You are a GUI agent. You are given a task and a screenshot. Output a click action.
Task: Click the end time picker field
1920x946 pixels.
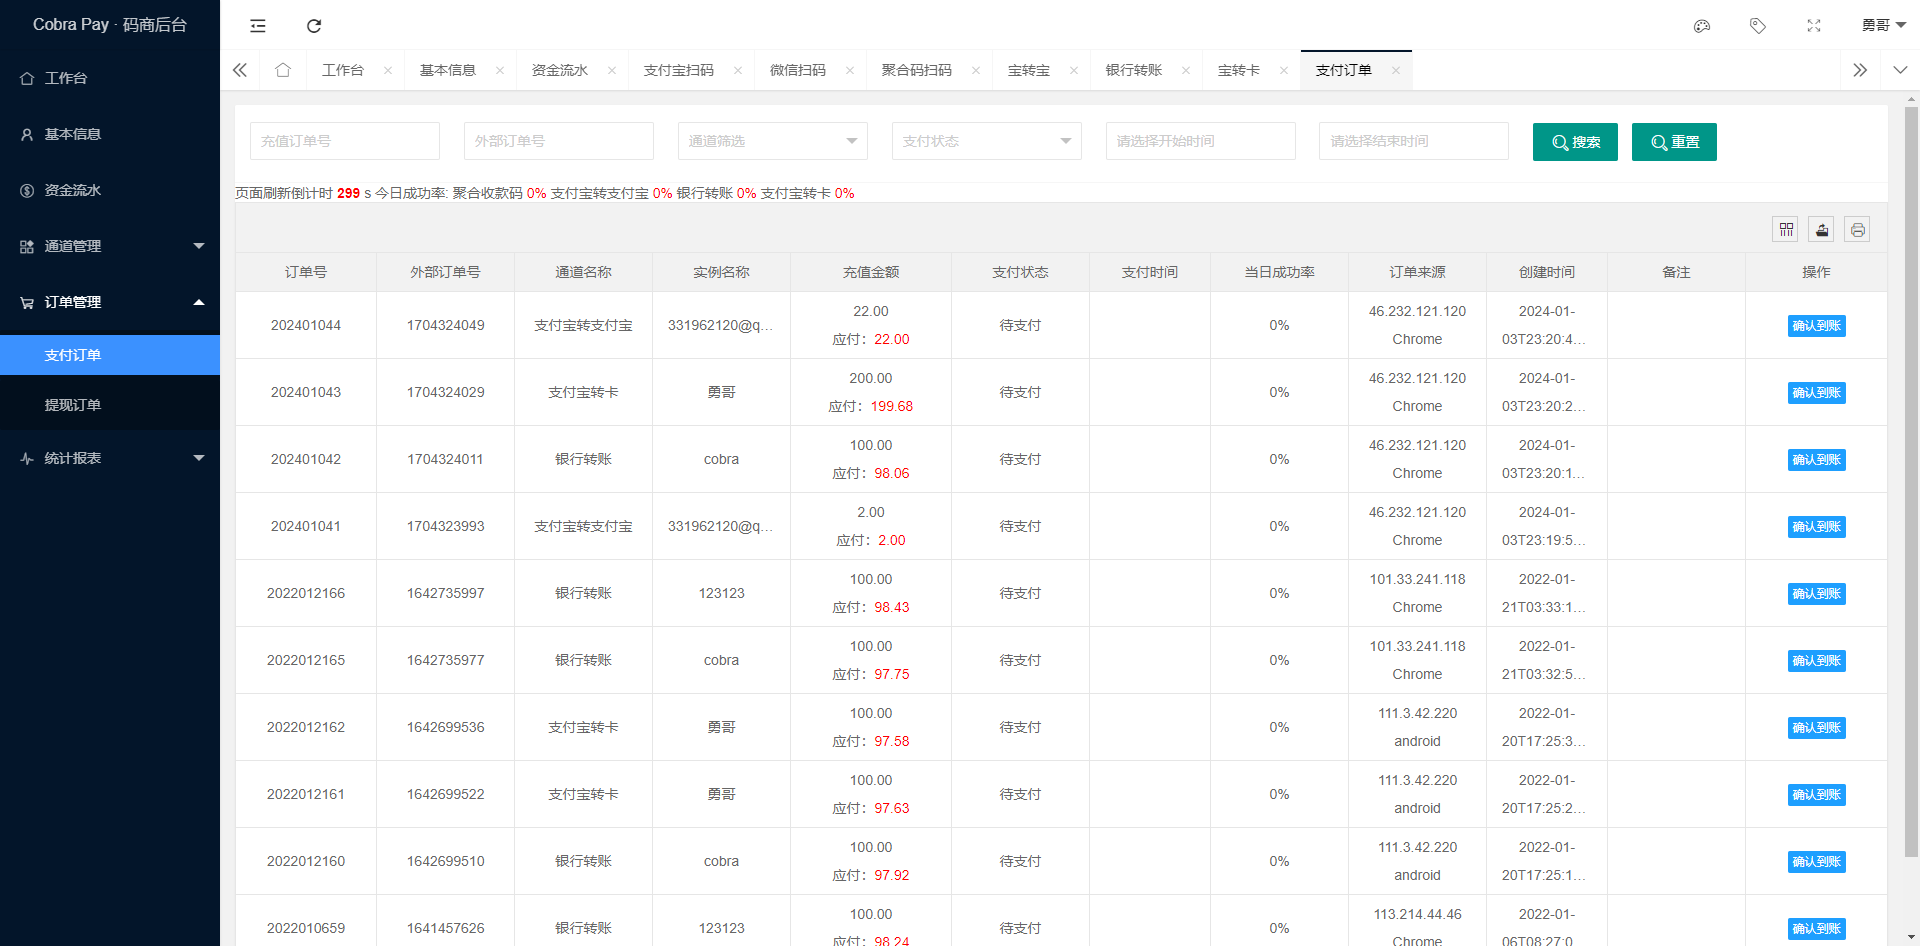coord(1414,141)
